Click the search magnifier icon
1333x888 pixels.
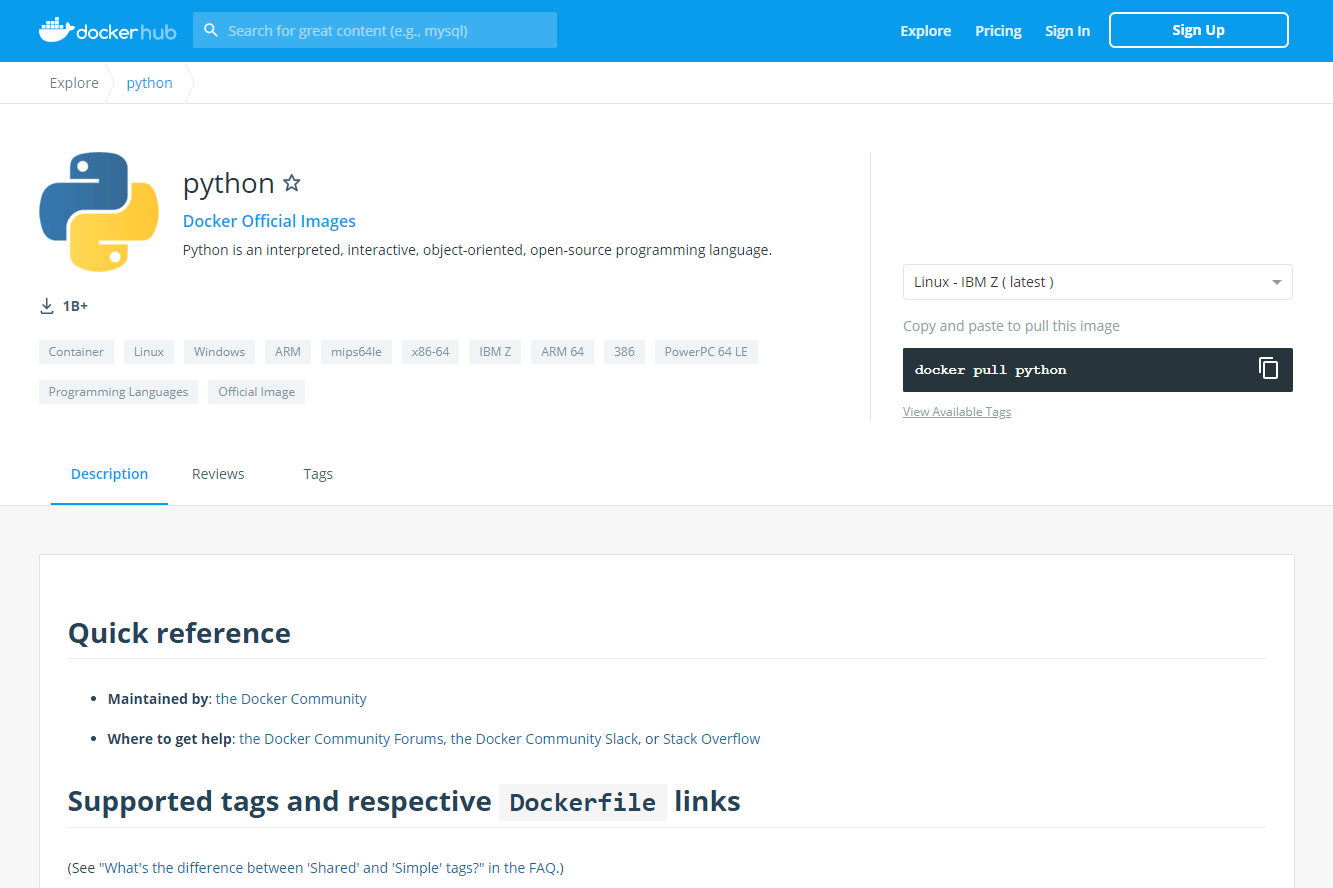pyautogui.click(x=211, y=30)
